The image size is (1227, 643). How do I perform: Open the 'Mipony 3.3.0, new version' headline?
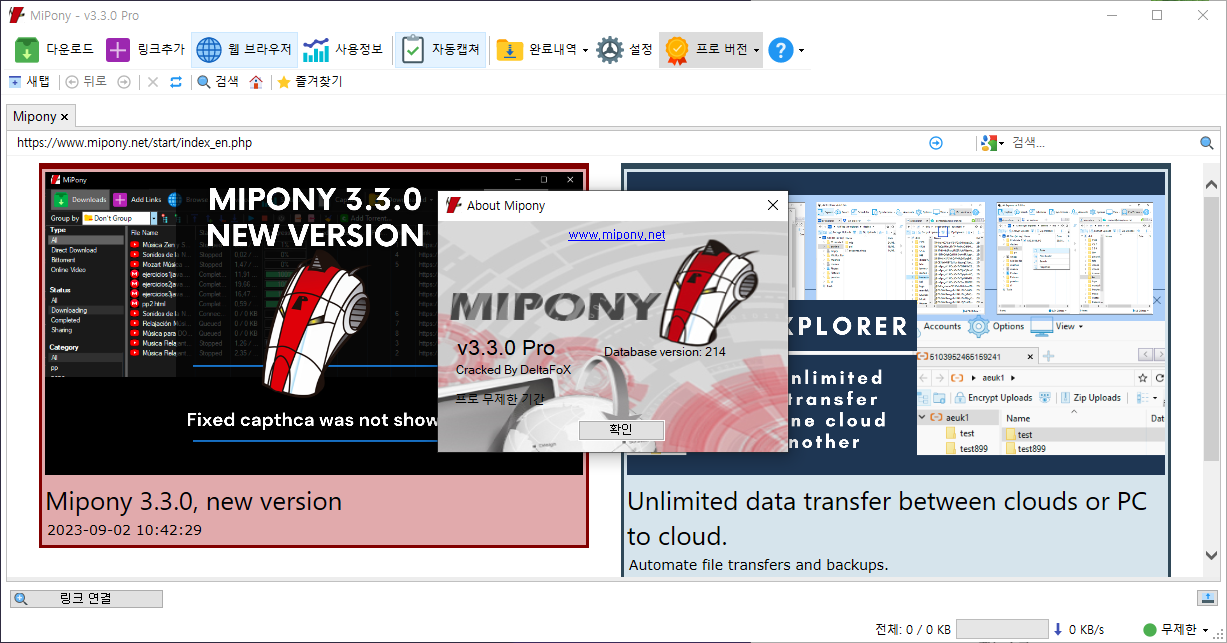[194, 501]
